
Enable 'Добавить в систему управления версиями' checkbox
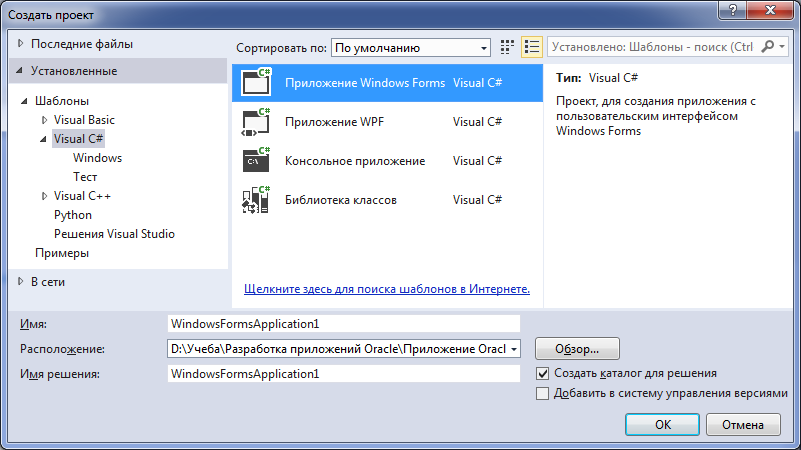pyautogui.click(x=543, y=393)
